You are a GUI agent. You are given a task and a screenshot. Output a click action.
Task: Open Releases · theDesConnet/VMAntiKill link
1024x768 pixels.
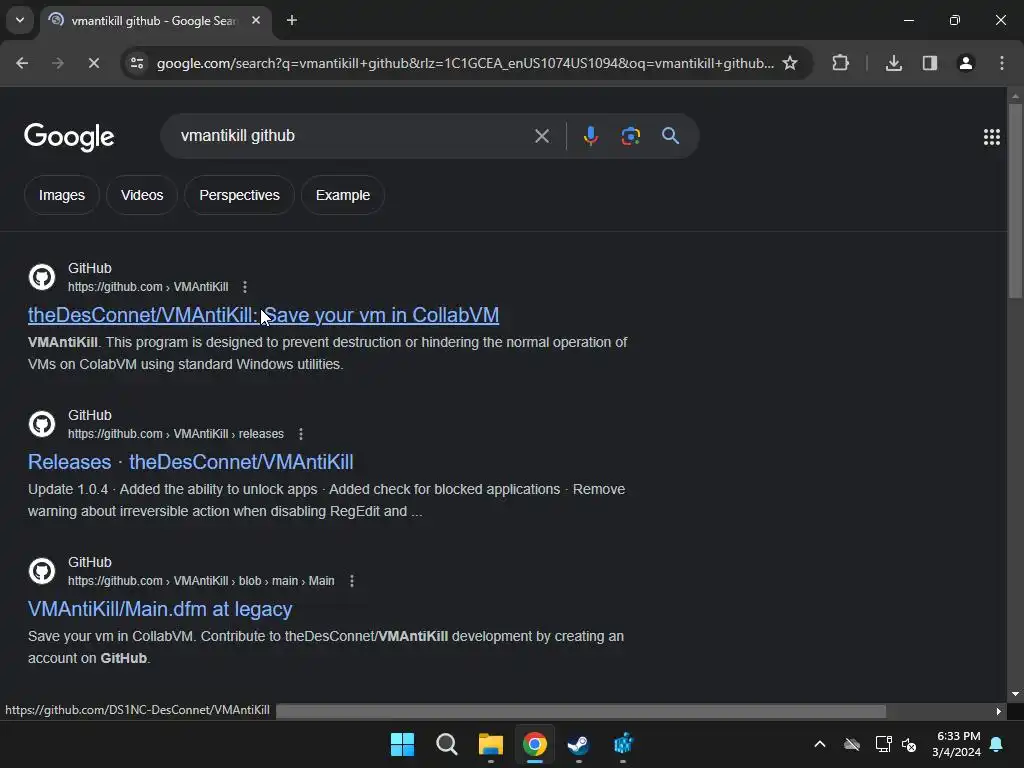click(191, 462)
